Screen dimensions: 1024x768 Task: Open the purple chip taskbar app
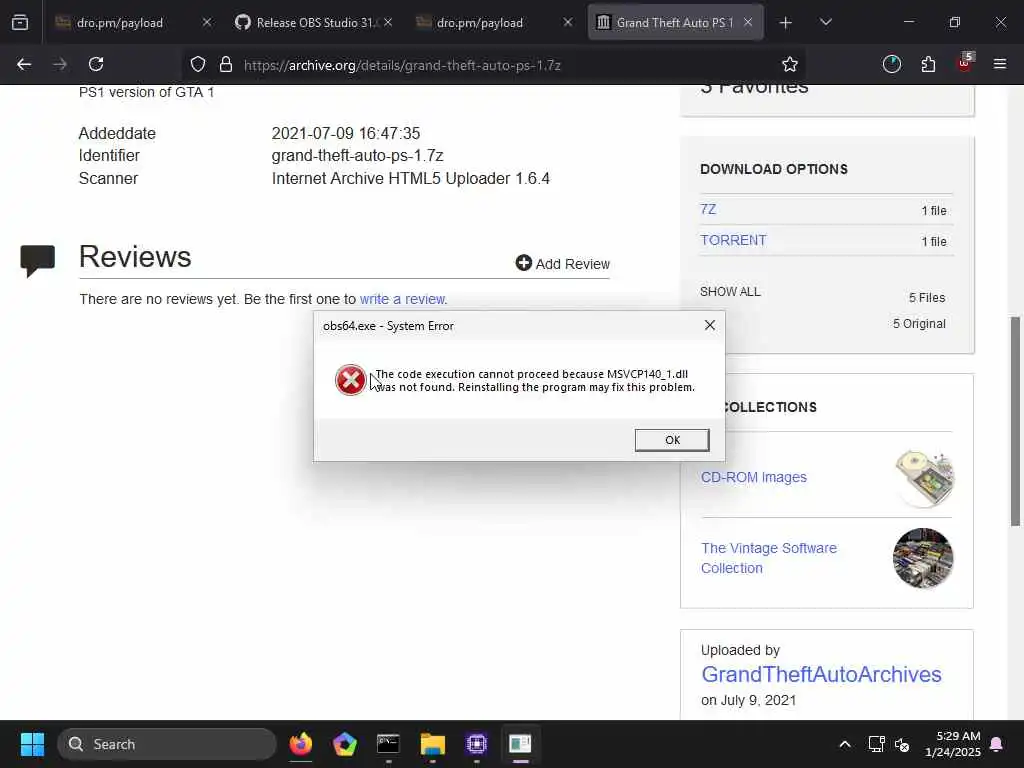[x=477, y=744]
